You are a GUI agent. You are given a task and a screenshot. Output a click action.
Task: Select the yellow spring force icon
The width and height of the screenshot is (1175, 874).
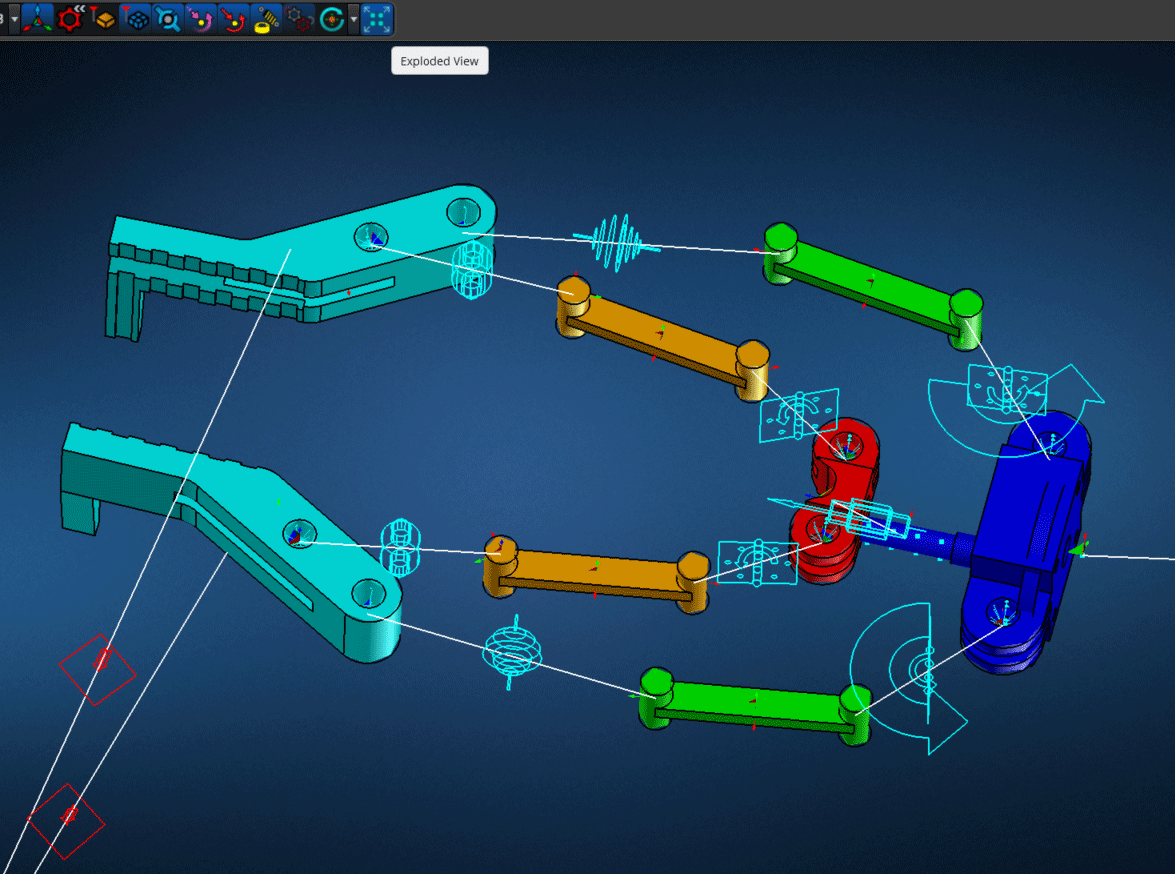[266, 18]
